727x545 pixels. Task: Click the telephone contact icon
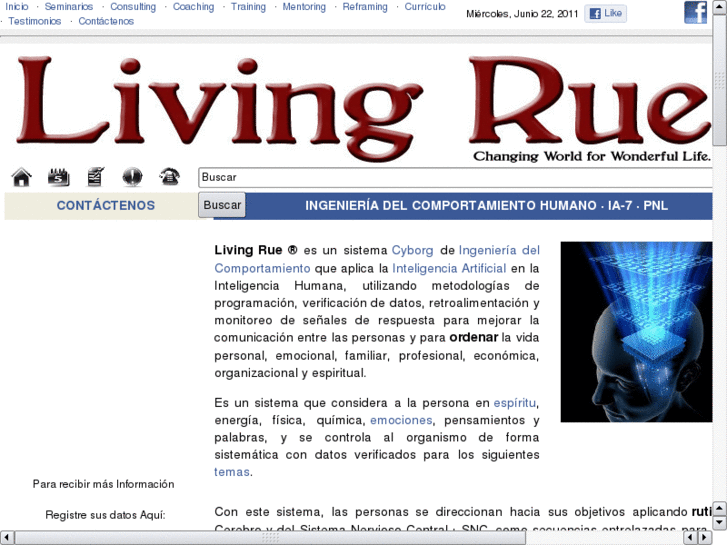169,177
